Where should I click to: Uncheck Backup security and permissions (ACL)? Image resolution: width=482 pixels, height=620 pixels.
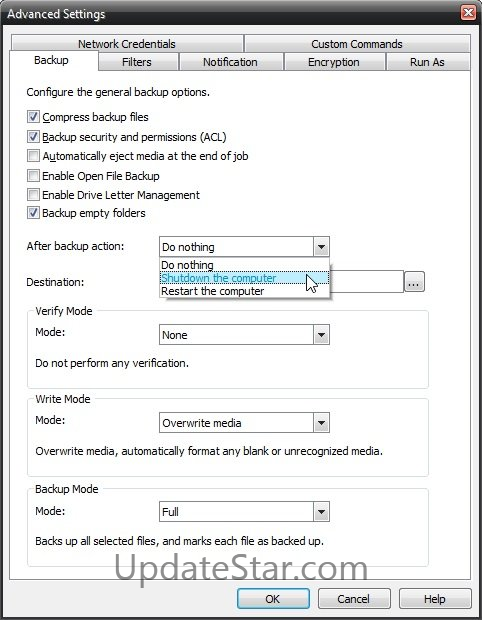33,136
